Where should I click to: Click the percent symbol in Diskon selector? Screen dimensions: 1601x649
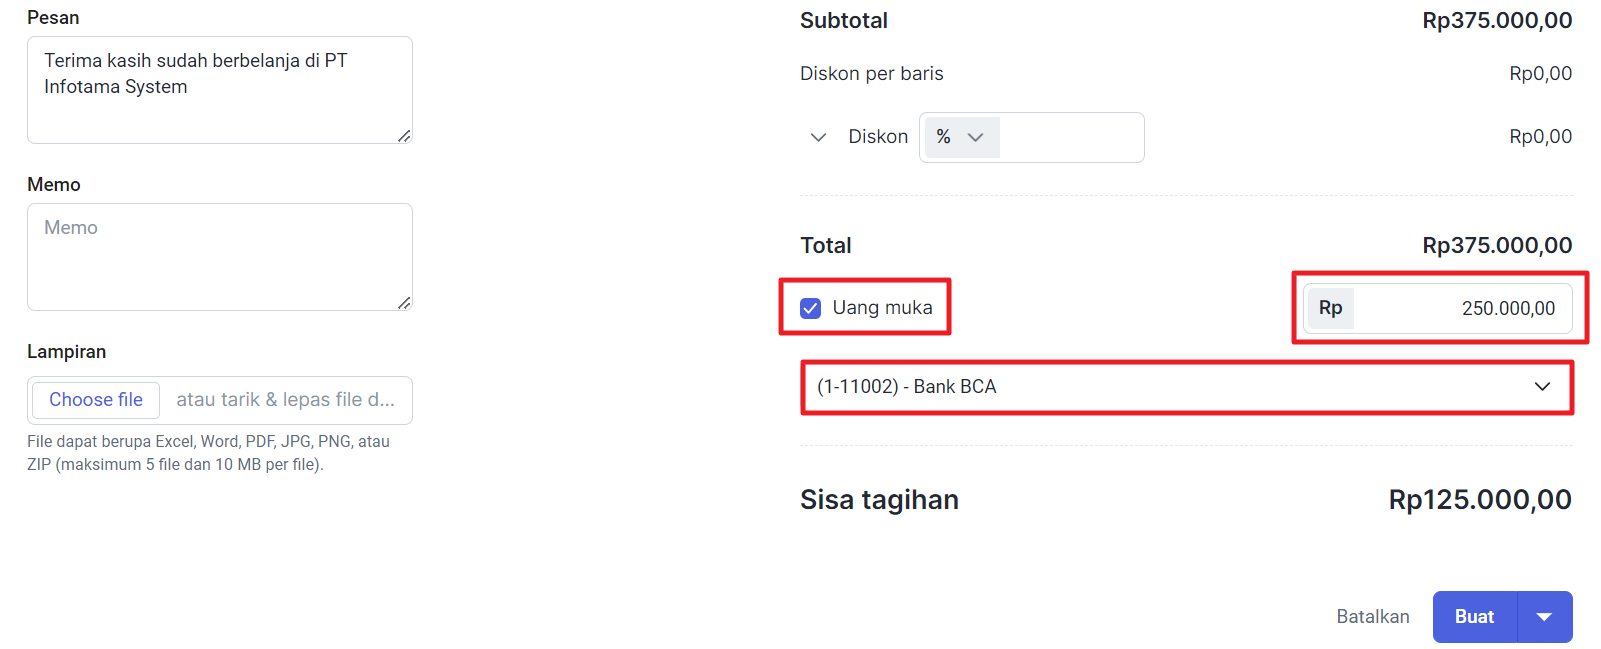943,137
